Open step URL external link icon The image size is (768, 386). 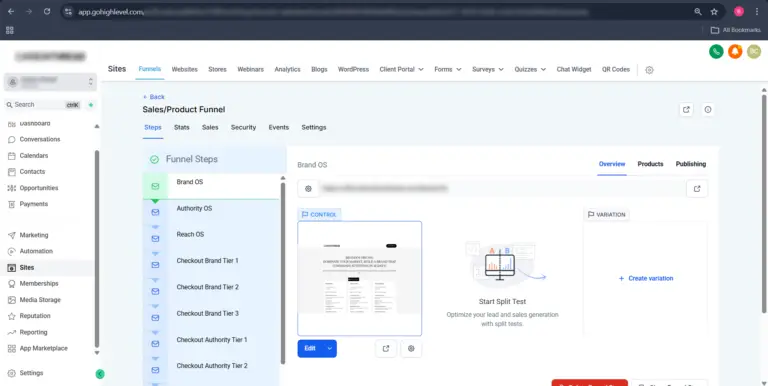[696, 189]
